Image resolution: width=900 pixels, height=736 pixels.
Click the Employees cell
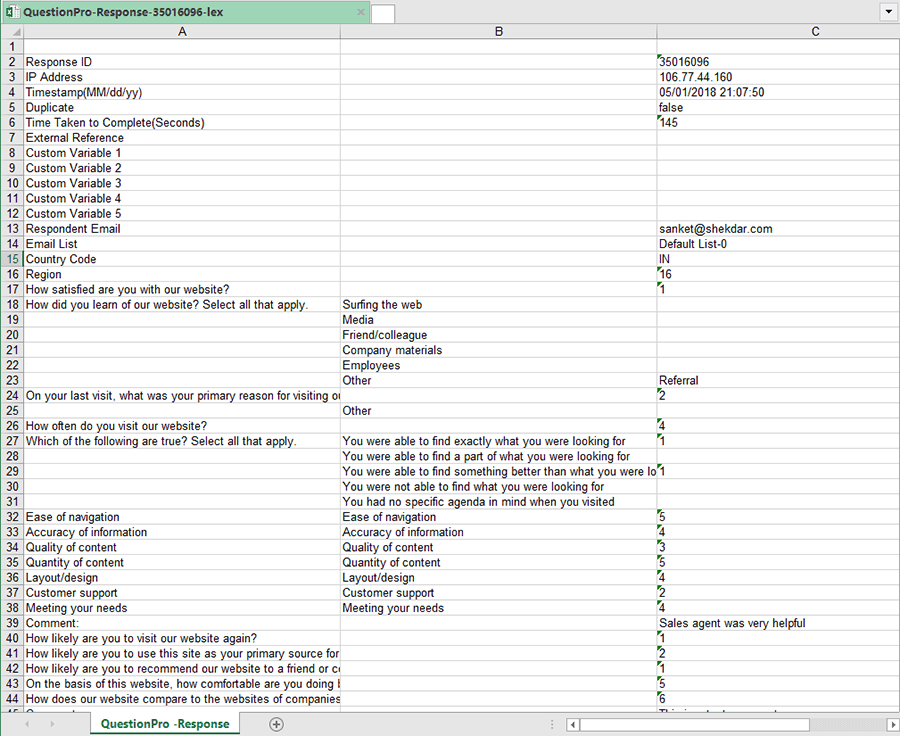[498, 365]
